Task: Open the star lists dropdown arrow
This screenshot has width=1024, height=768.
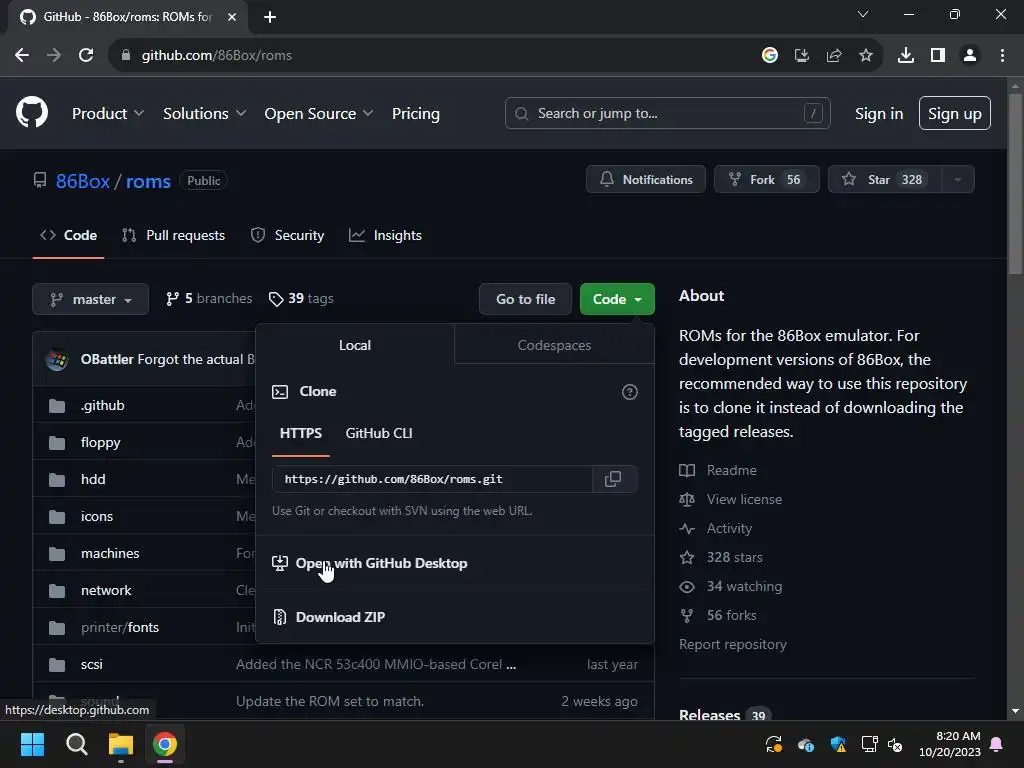Action: (958, 180)
